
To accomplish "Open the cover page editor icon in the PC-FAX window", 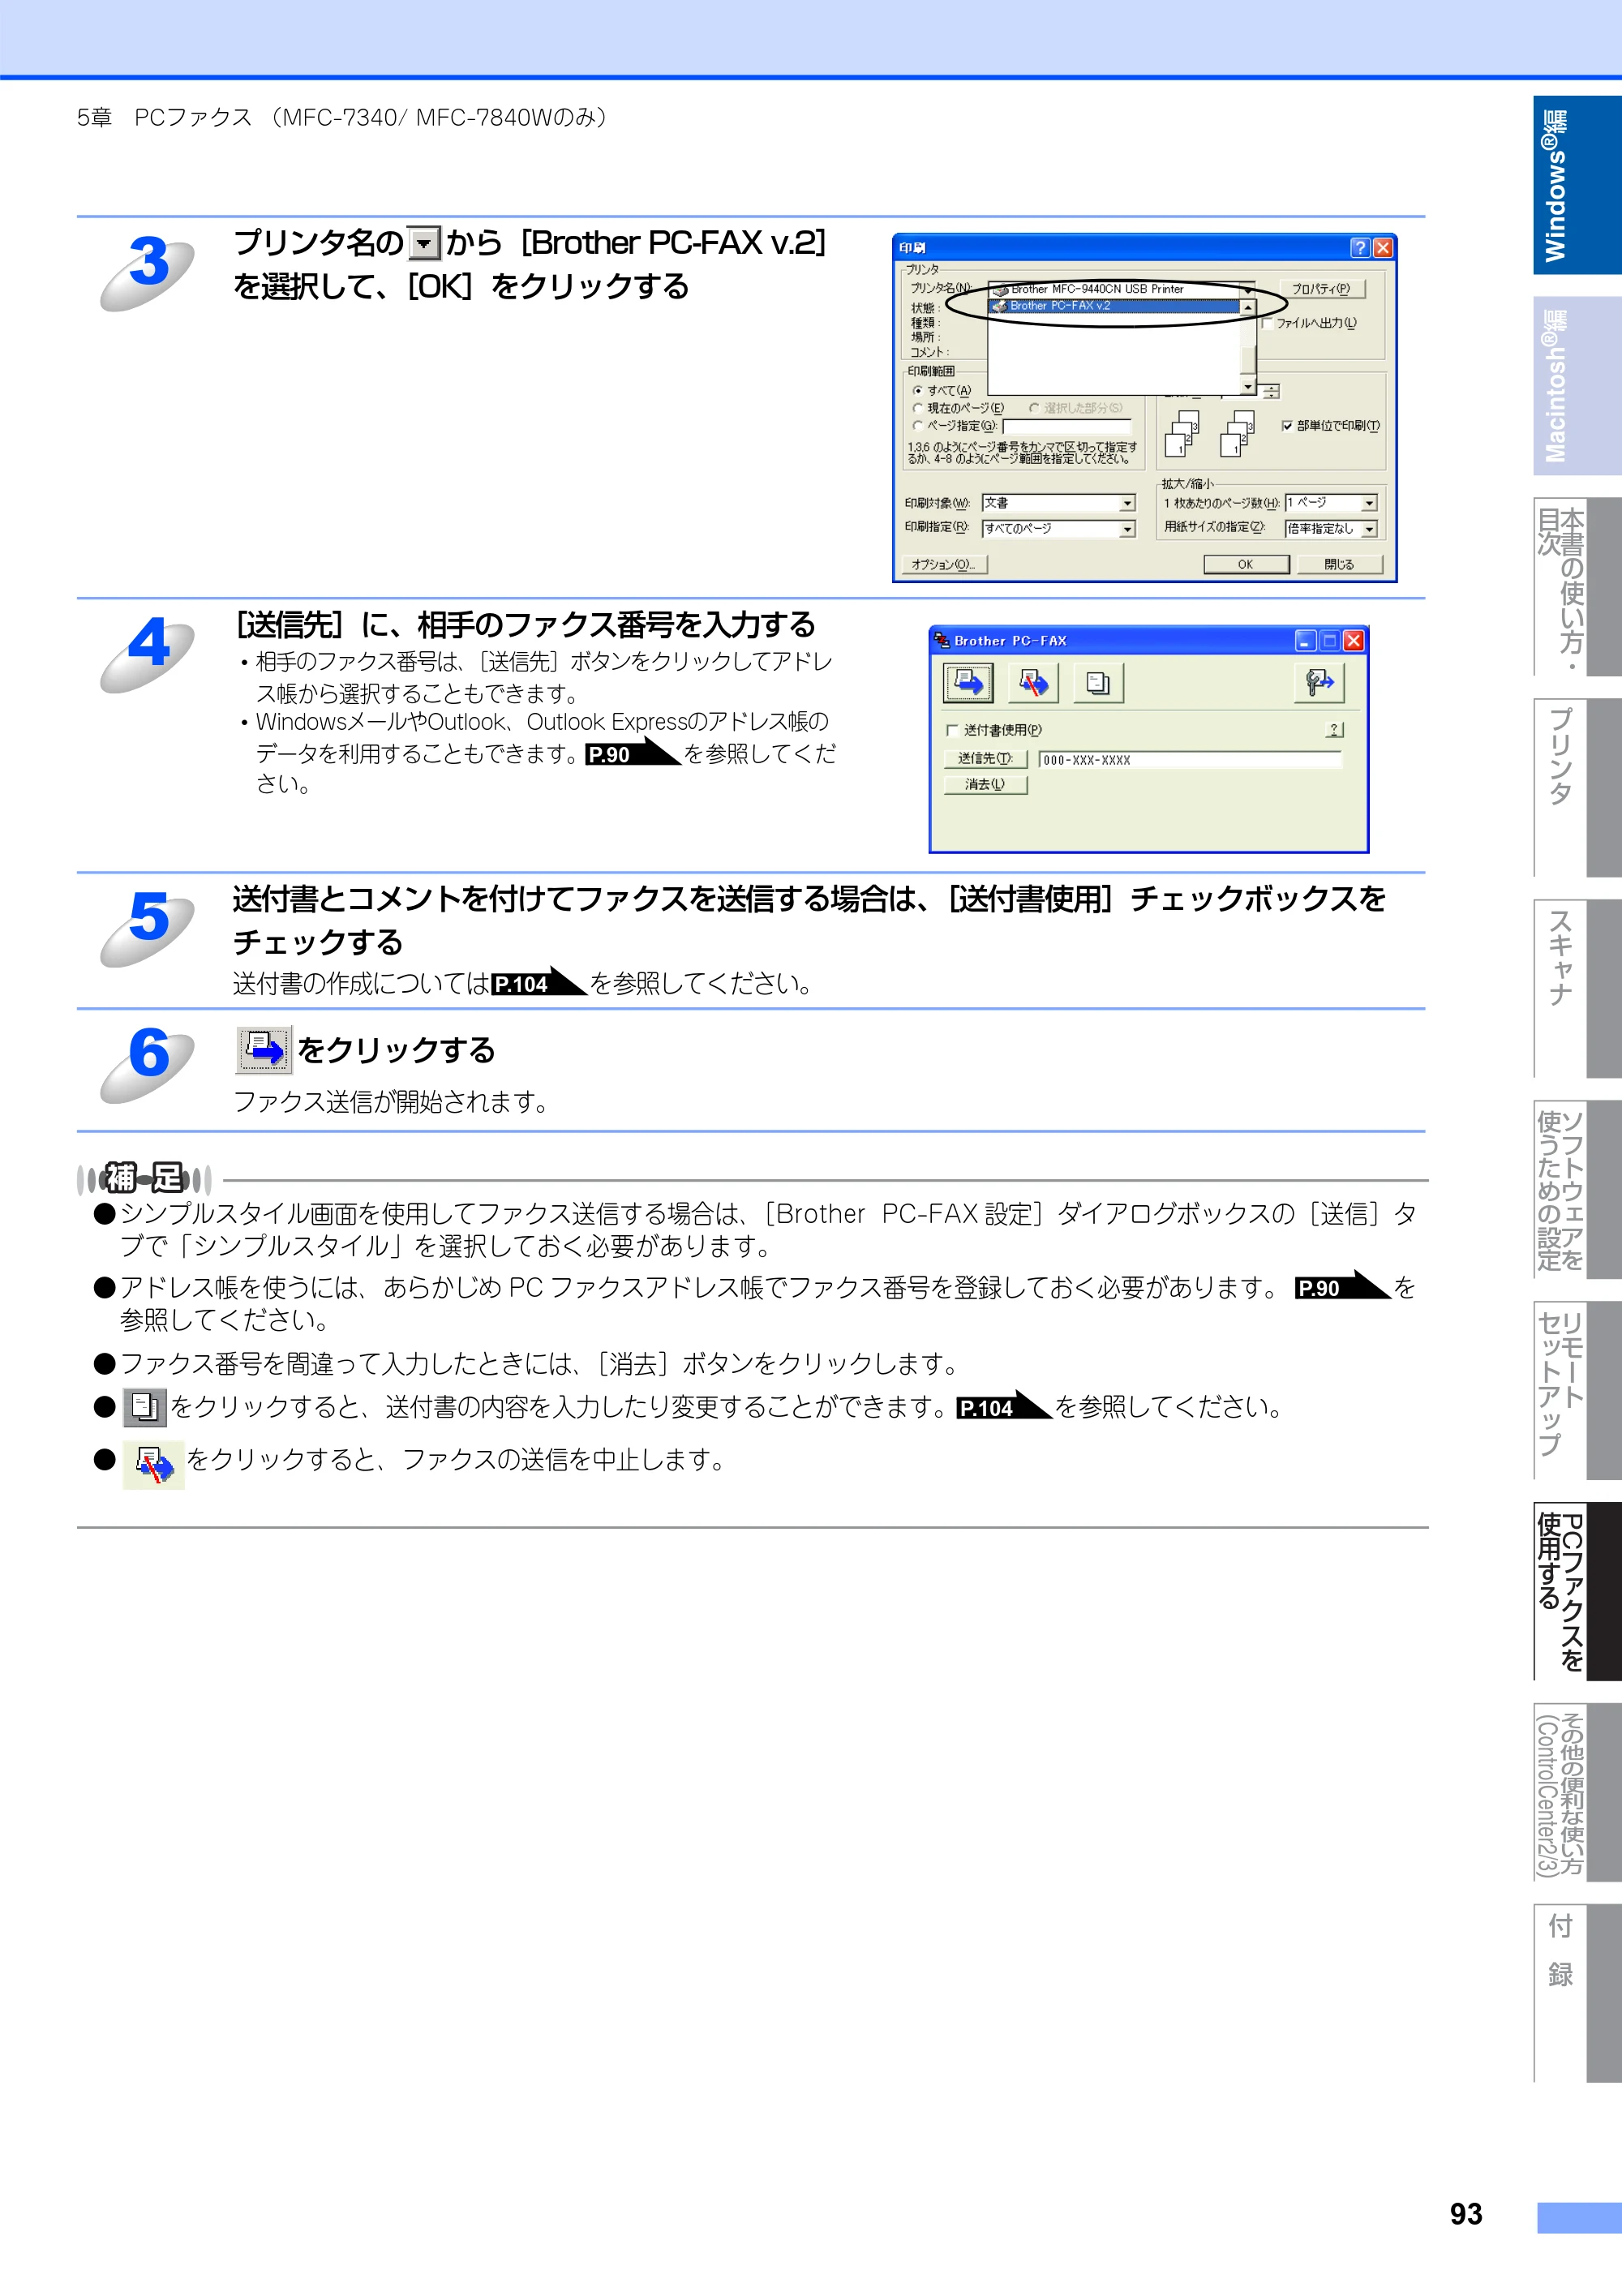I will coord(1098,683).
